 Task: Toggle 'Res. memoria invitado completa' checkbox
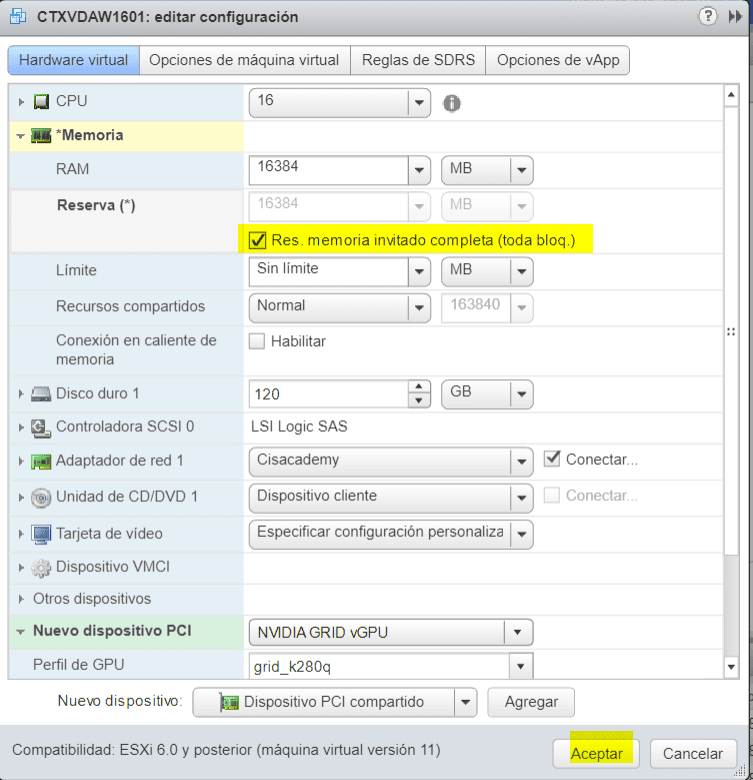coord(257,240)
